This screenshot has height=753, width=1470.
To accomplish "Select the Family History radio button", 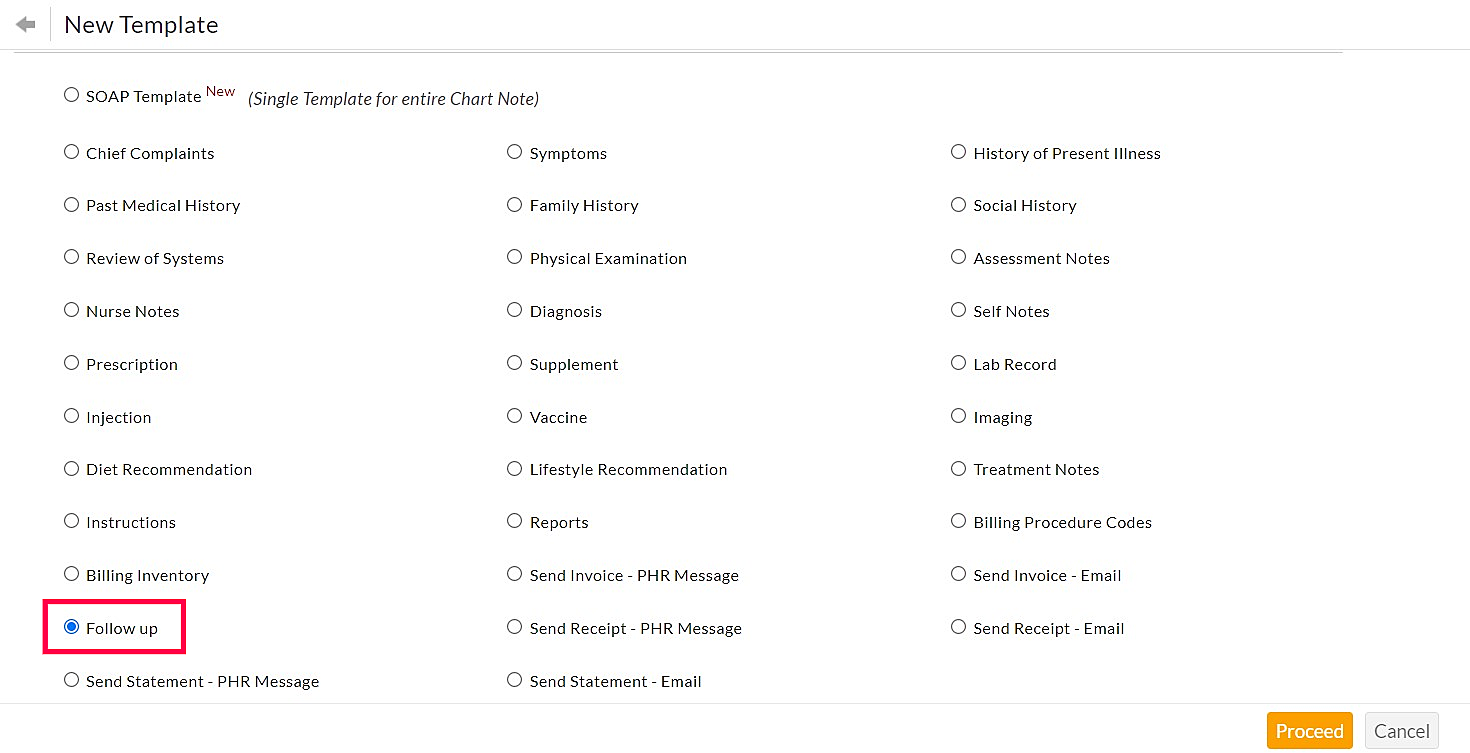I will 514,204.
